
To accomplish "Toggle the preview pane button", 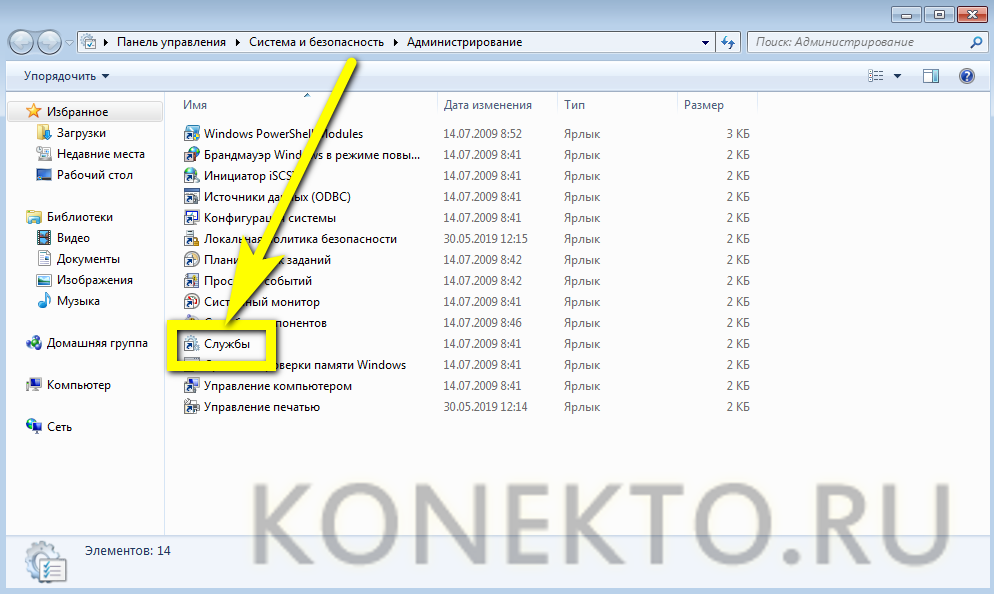I will click(x=931, y=76).
